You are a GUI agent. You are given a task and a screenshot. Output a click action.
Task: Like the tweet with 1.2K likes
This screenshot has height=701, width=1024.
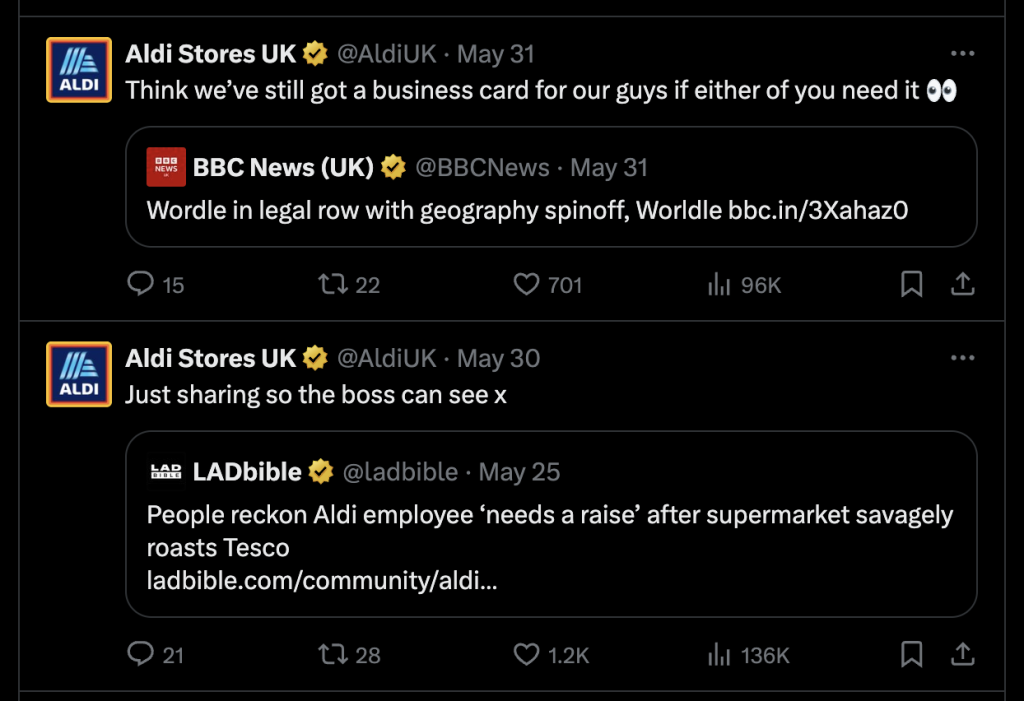[x=527, y=655]
